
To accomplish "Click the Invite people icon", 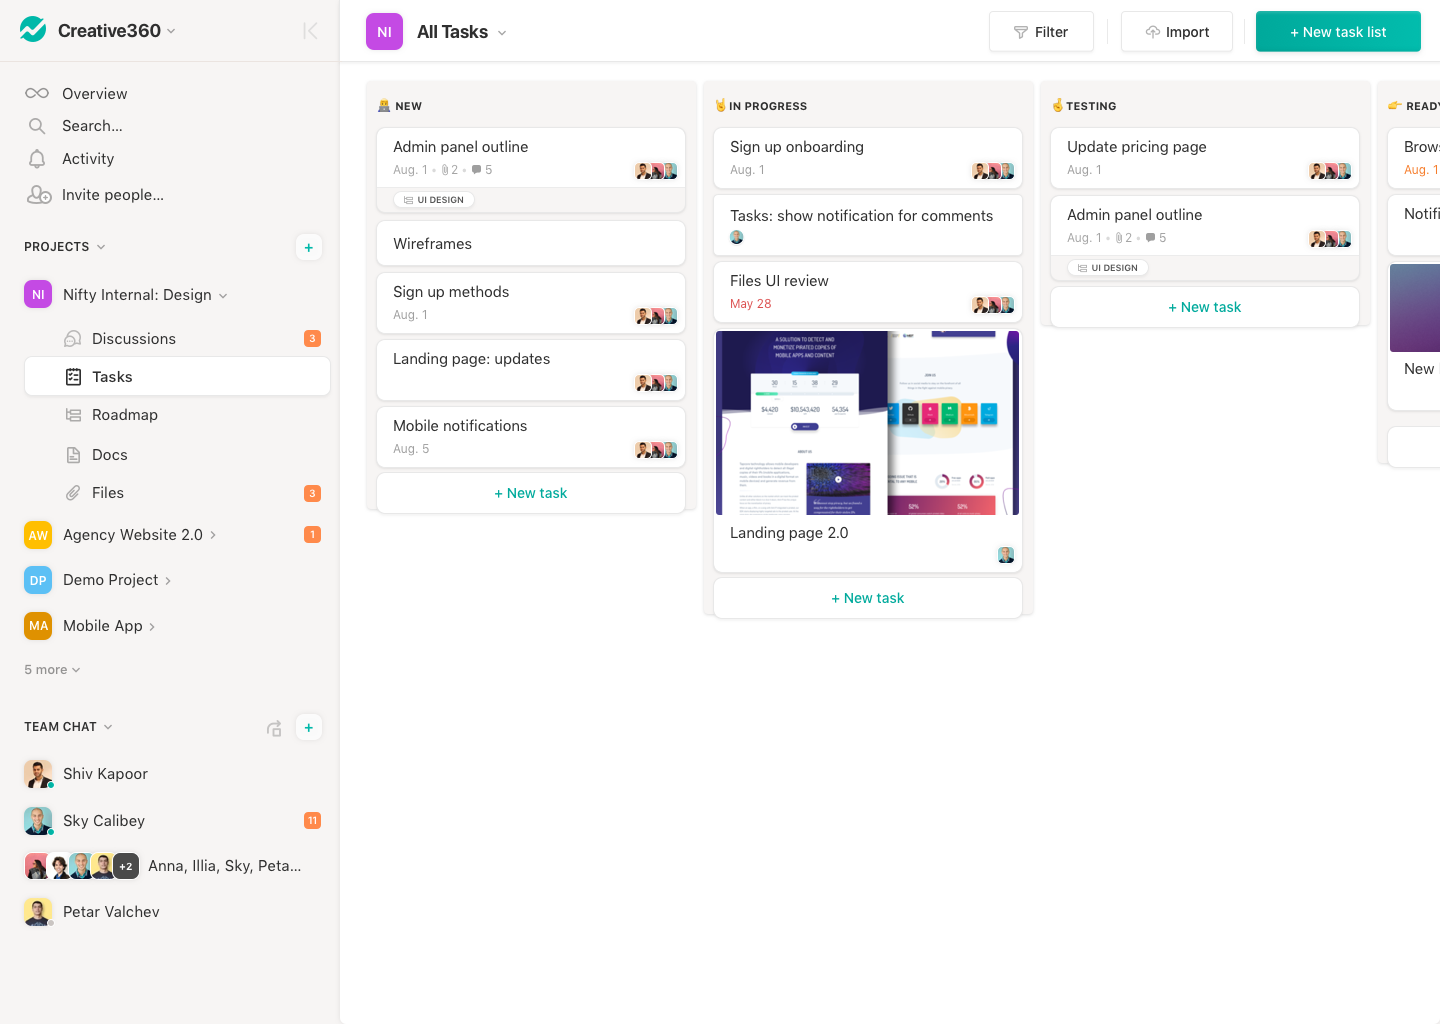I will pos(39,195).
